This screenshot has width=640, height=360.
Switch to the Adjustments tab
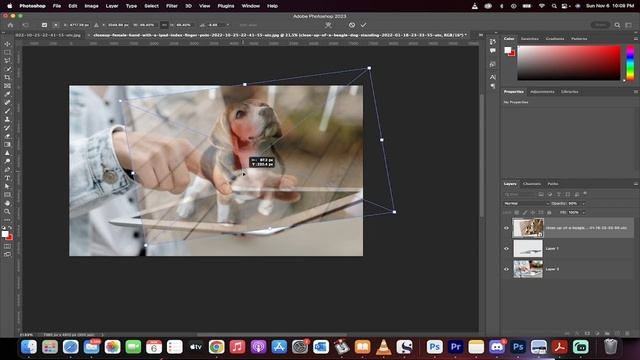542,92
